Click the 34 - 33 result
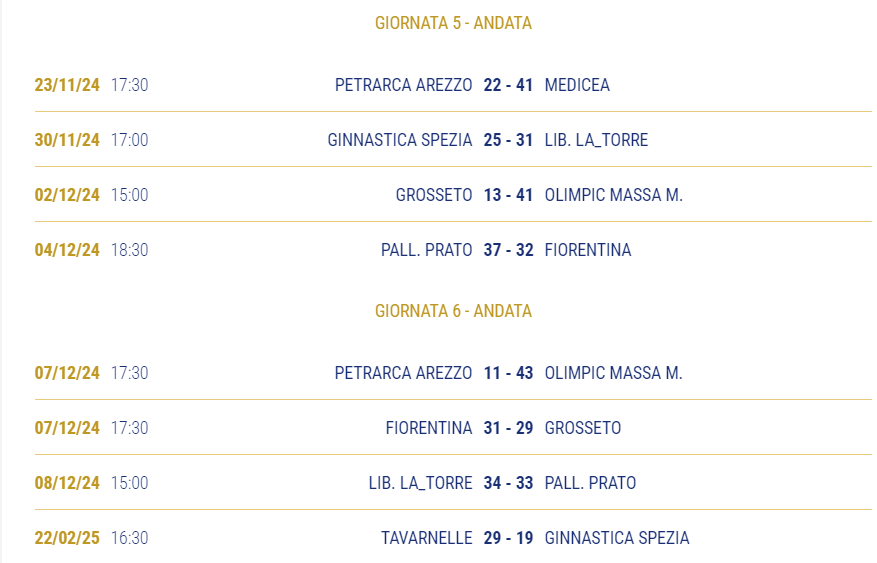Viewport: 877px width, 563px height. [508, 483]
